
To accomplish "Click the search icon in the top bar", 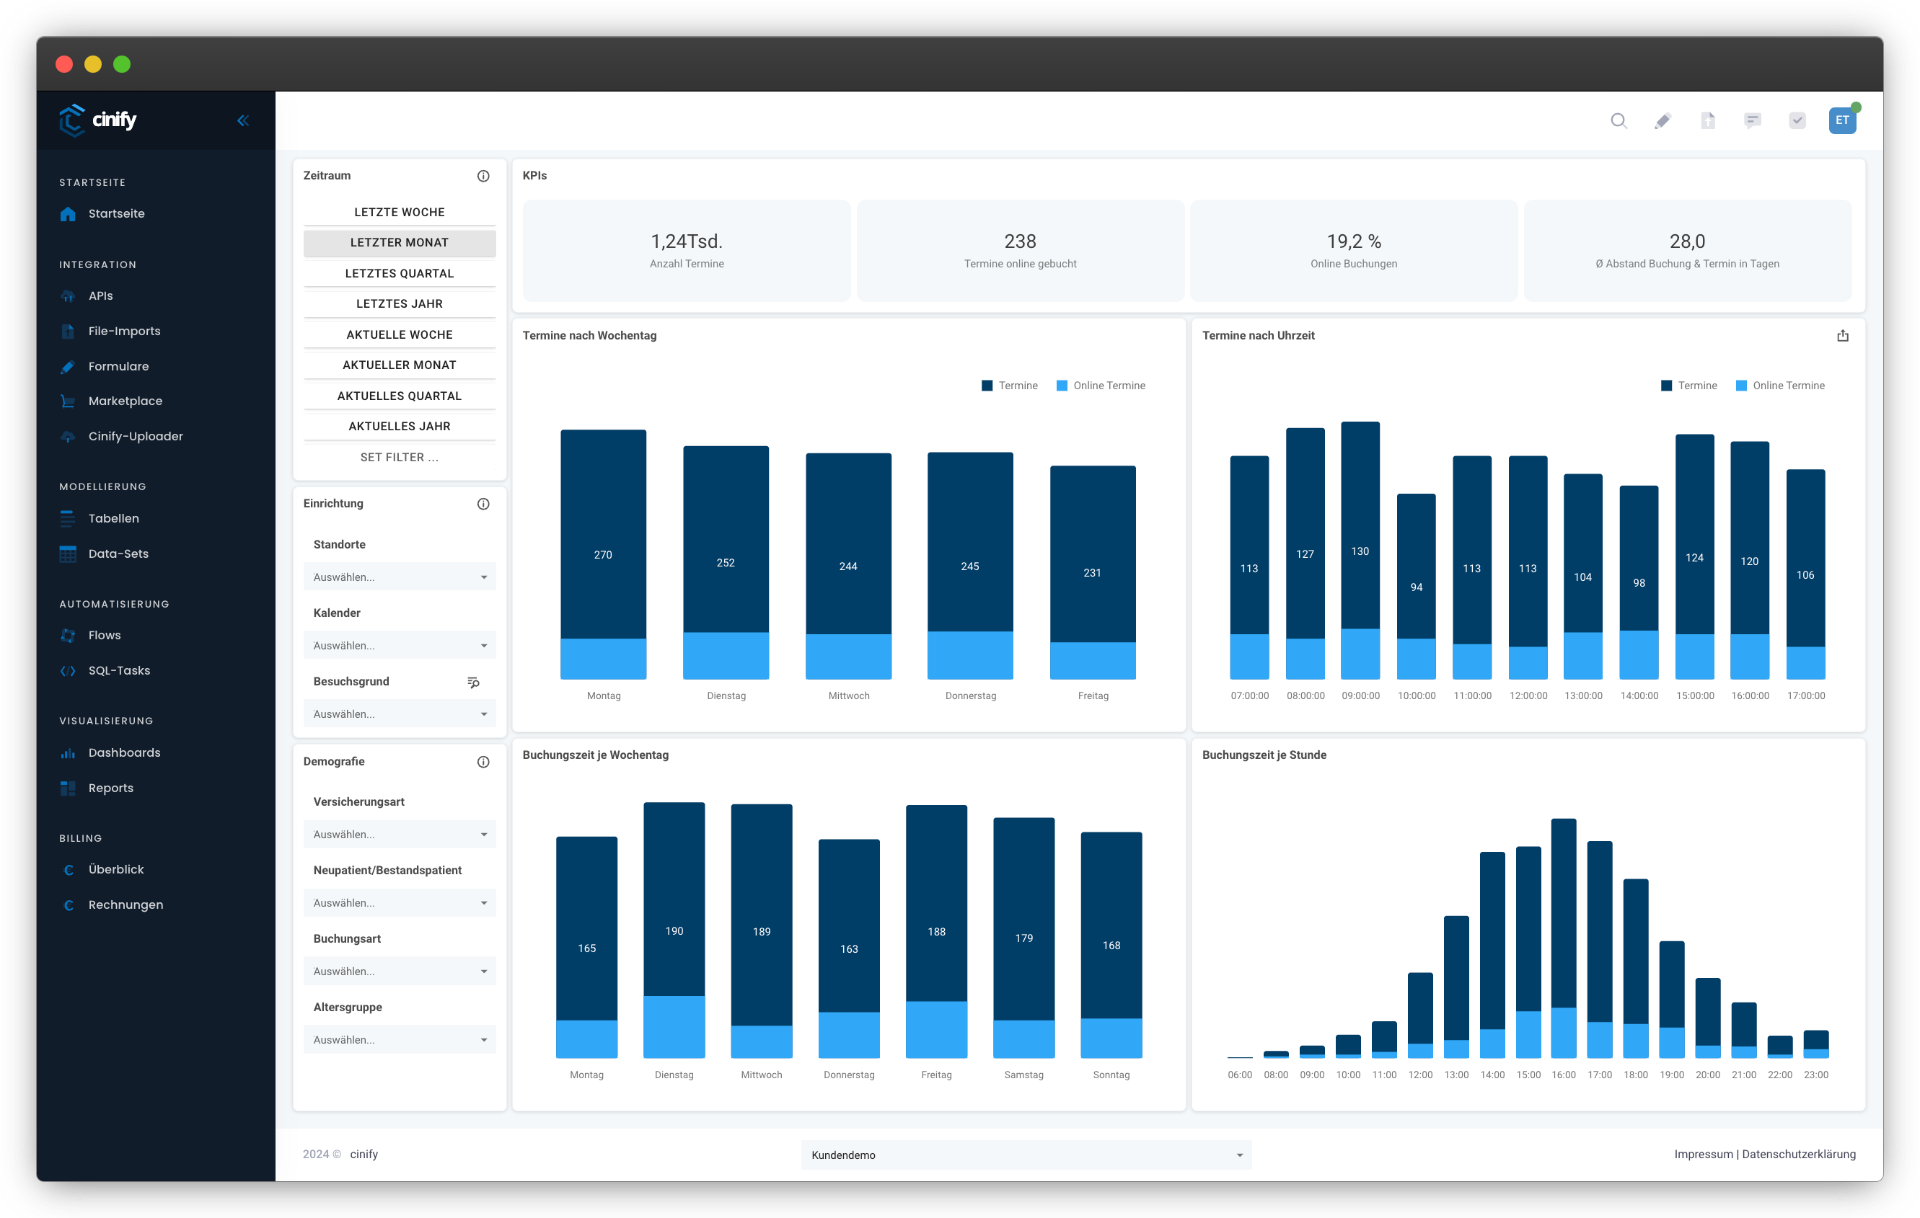I will [1619, 121].
